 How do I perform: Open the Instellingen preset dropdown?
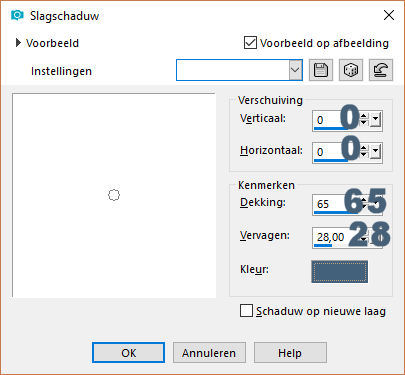[295, 70]
